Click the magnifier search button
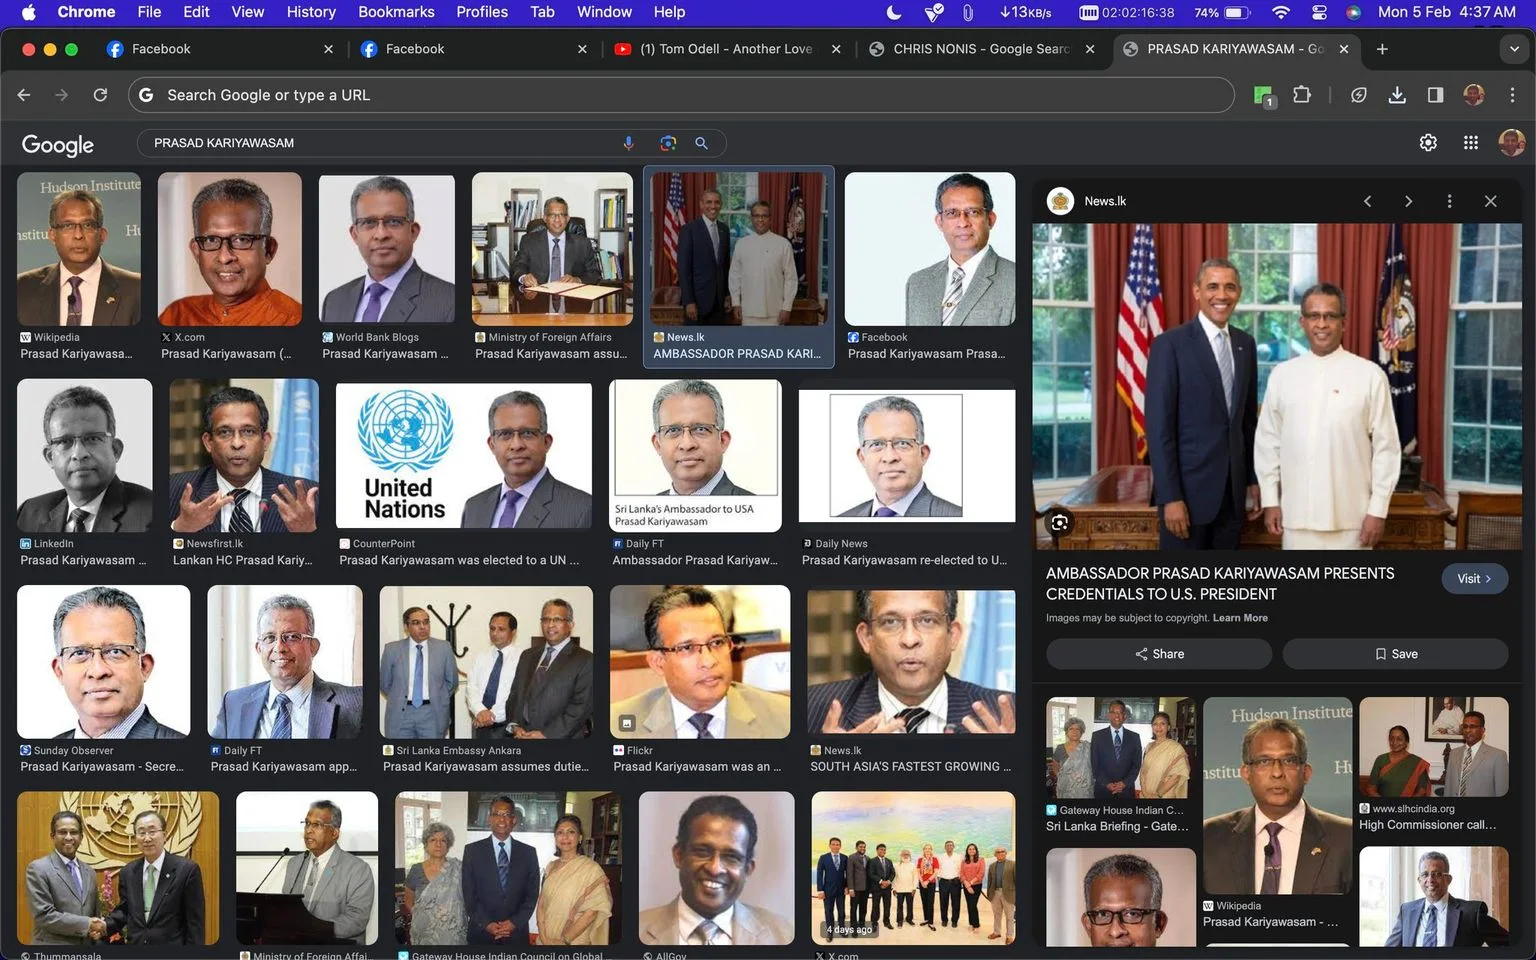This screenshot has width=1536, height=960. pos(702,143)
